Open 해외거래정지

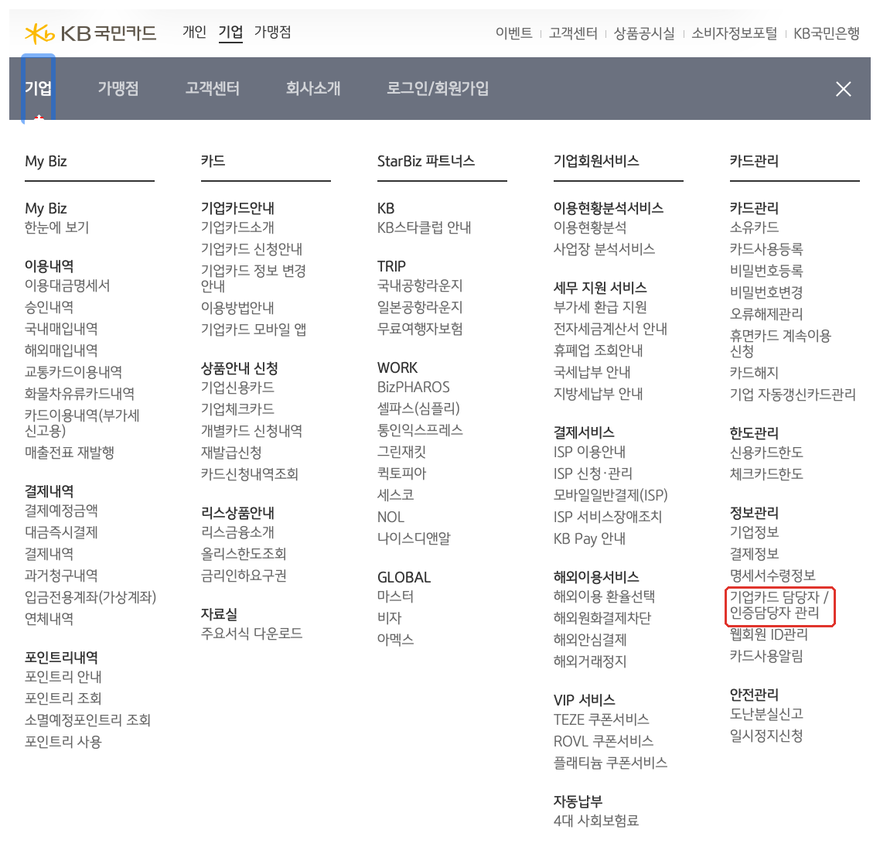[x=590, y=662]
